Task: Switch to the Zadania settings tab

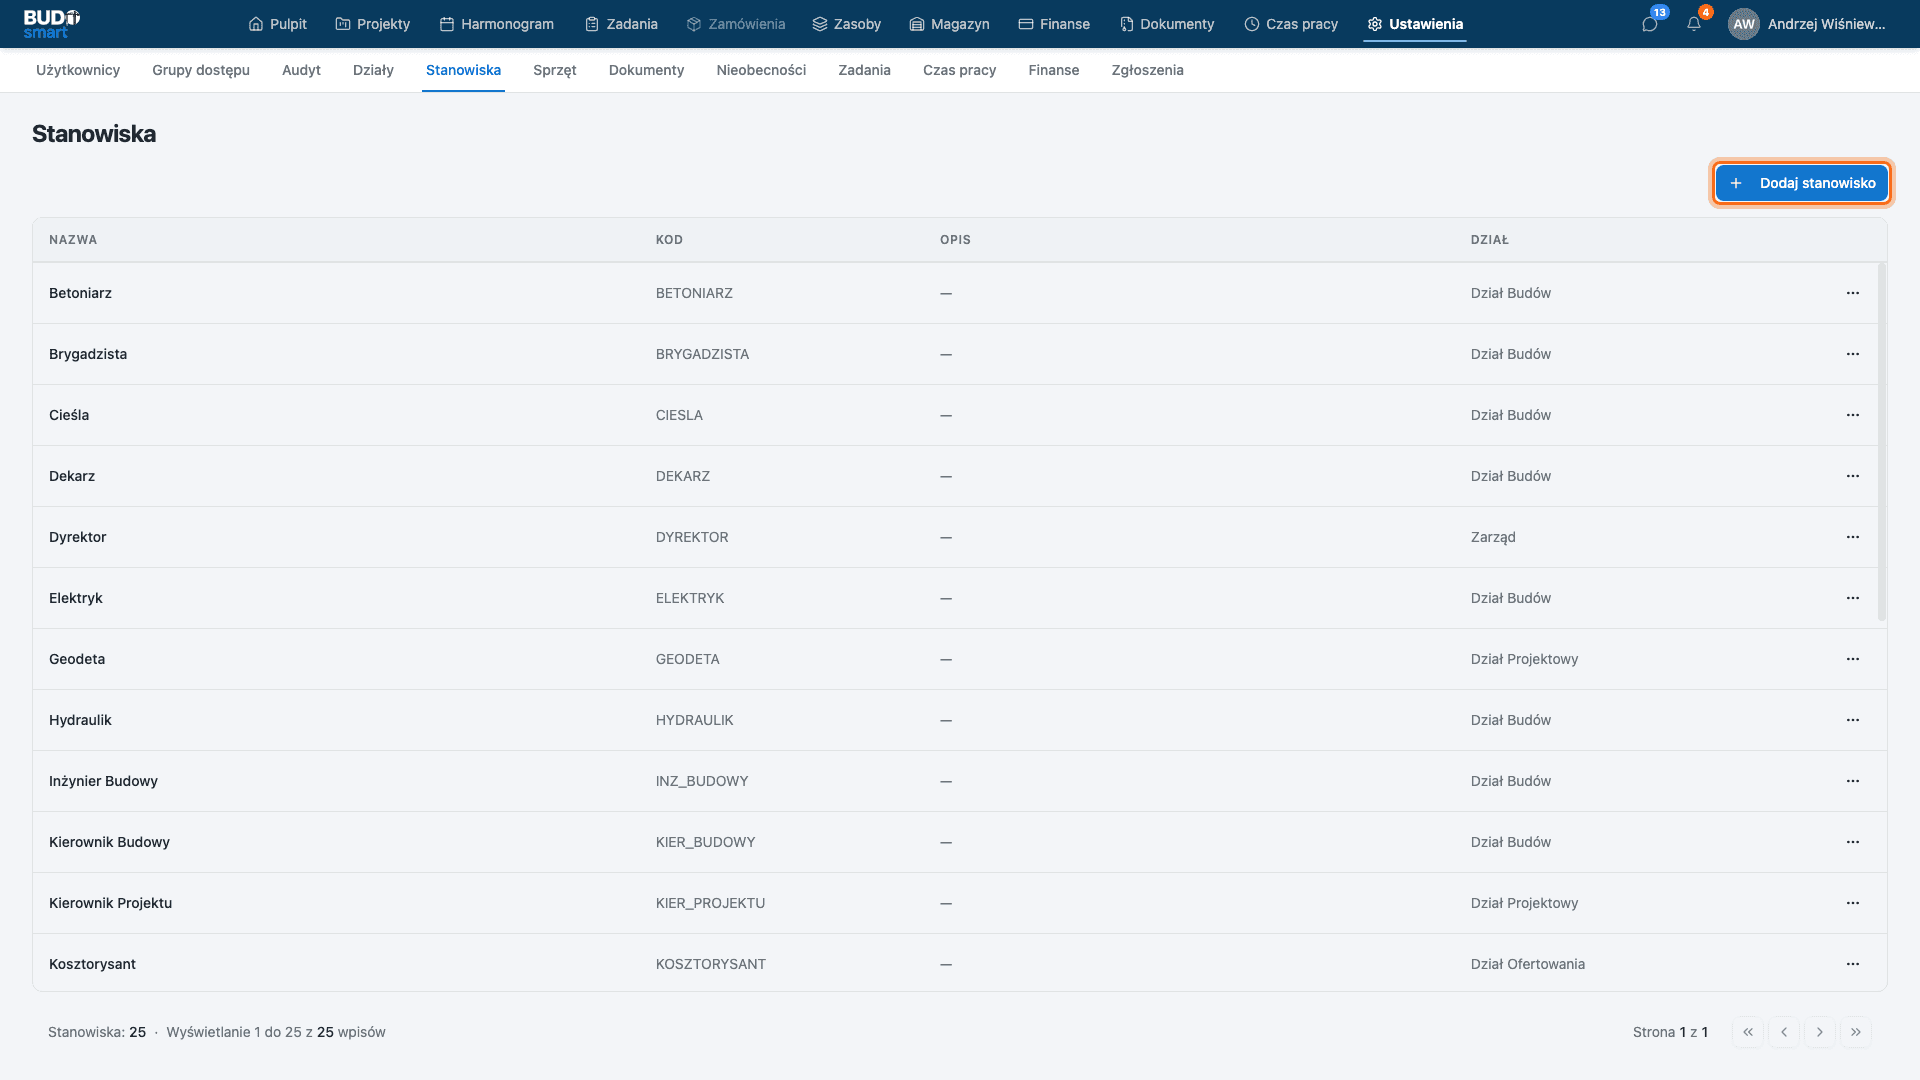Action: 864,70
